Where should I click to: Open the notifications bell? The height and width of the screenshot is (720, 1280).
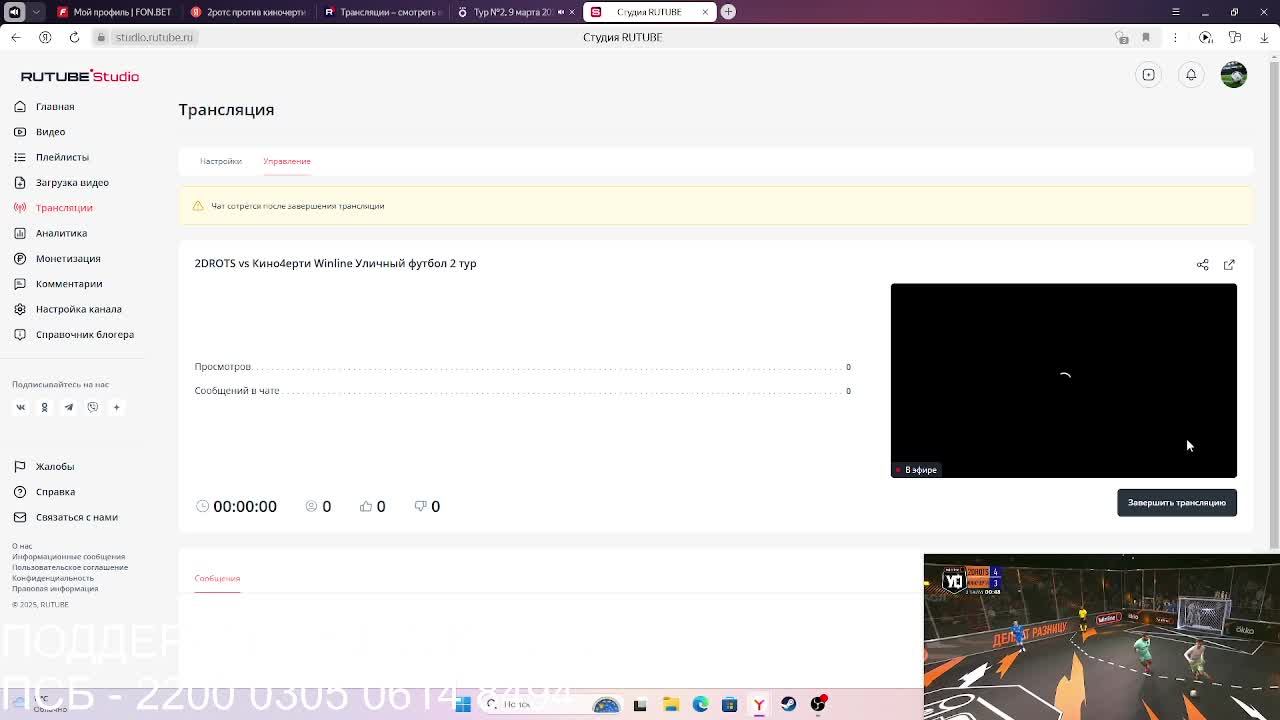tap(1191, 75)
